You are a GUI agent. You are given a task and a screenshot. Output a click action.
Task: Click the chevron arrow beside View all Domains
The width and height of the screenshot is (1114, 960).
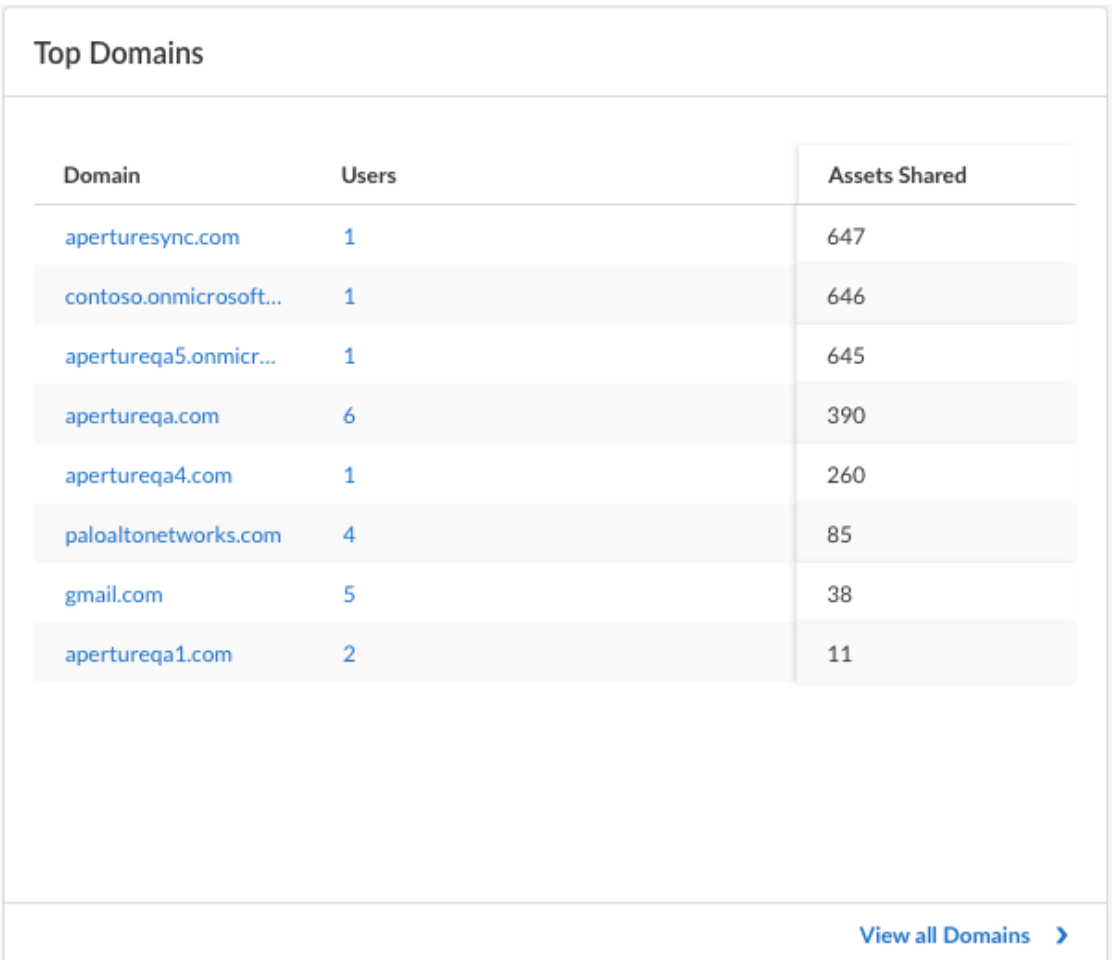point(1062,936)
